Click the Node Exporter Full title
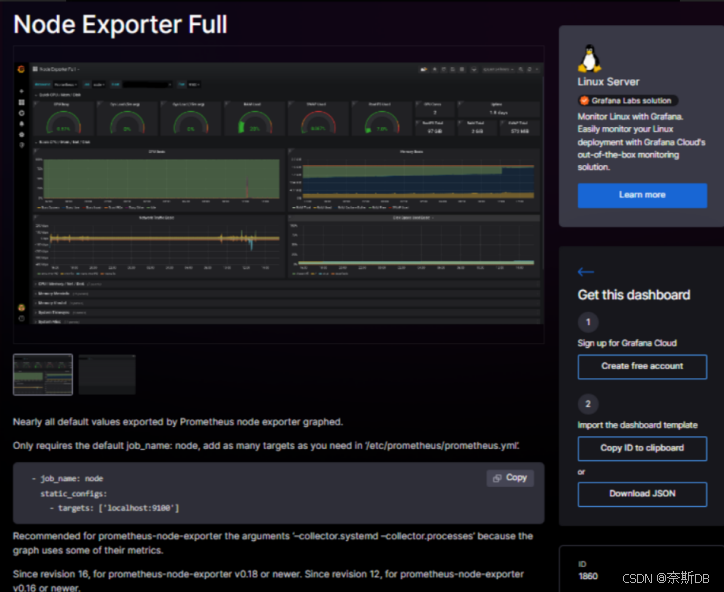Screen dimensions: 724x592 (x=121, y=24)
